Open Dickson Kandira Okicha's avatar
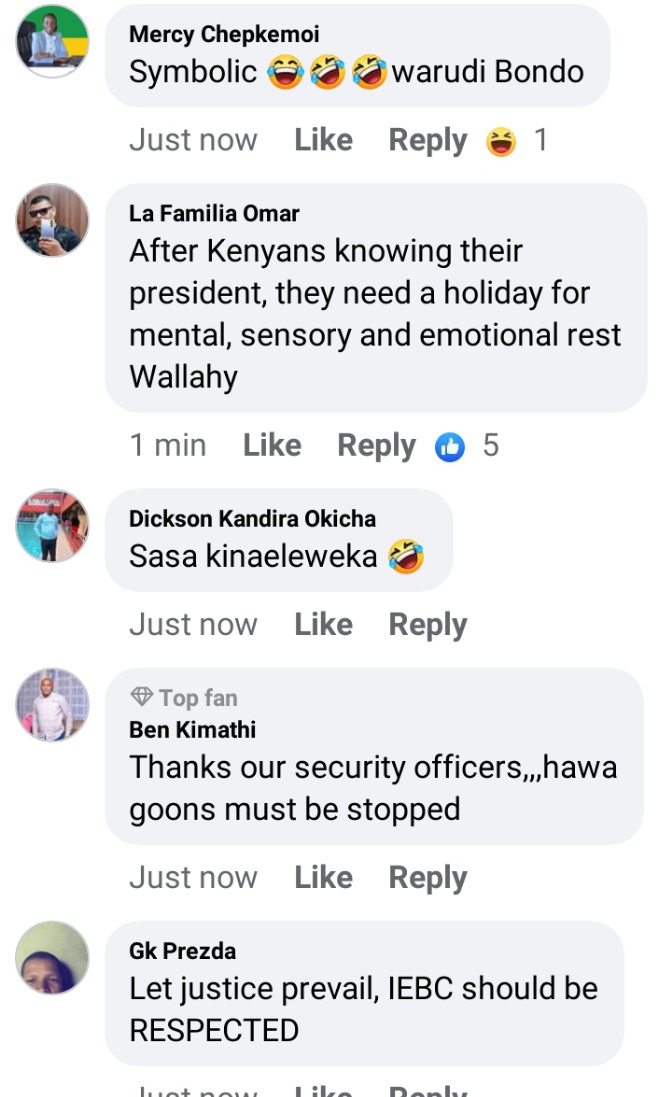The height and width of the screenshot is (1097, 664). 52,525
